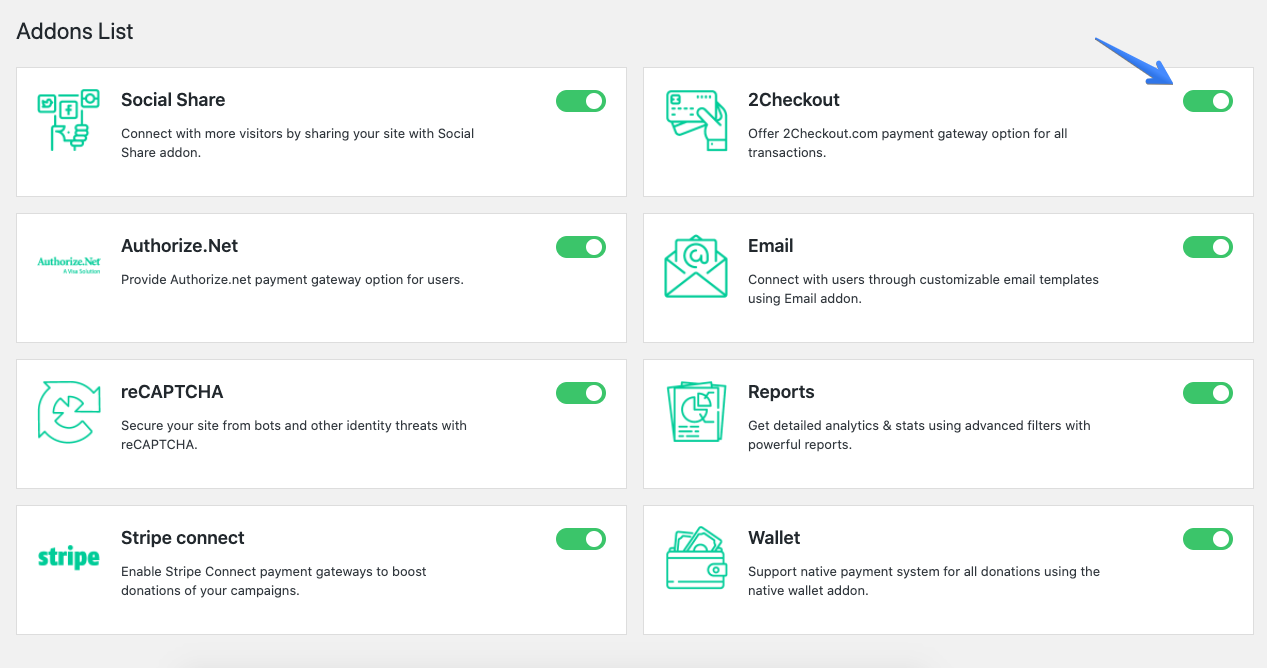Viewport: 1267px width, 668px height.
Task: Turn off the 2Checkout toggle switch
Action: [1208, 101]
